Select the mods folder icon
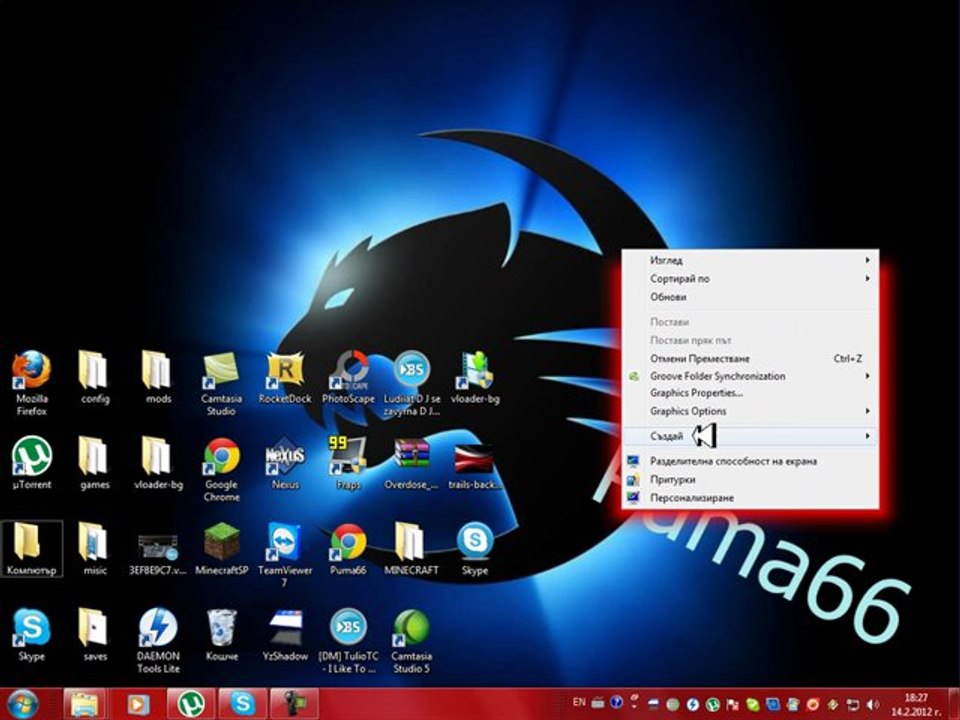Viewport: 960px width, 720px height. coord(158,377)
